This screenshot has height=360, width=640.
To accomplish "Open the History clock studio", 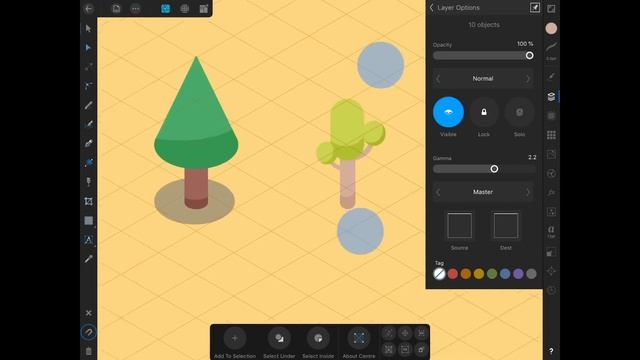I will tap(551, 290).
